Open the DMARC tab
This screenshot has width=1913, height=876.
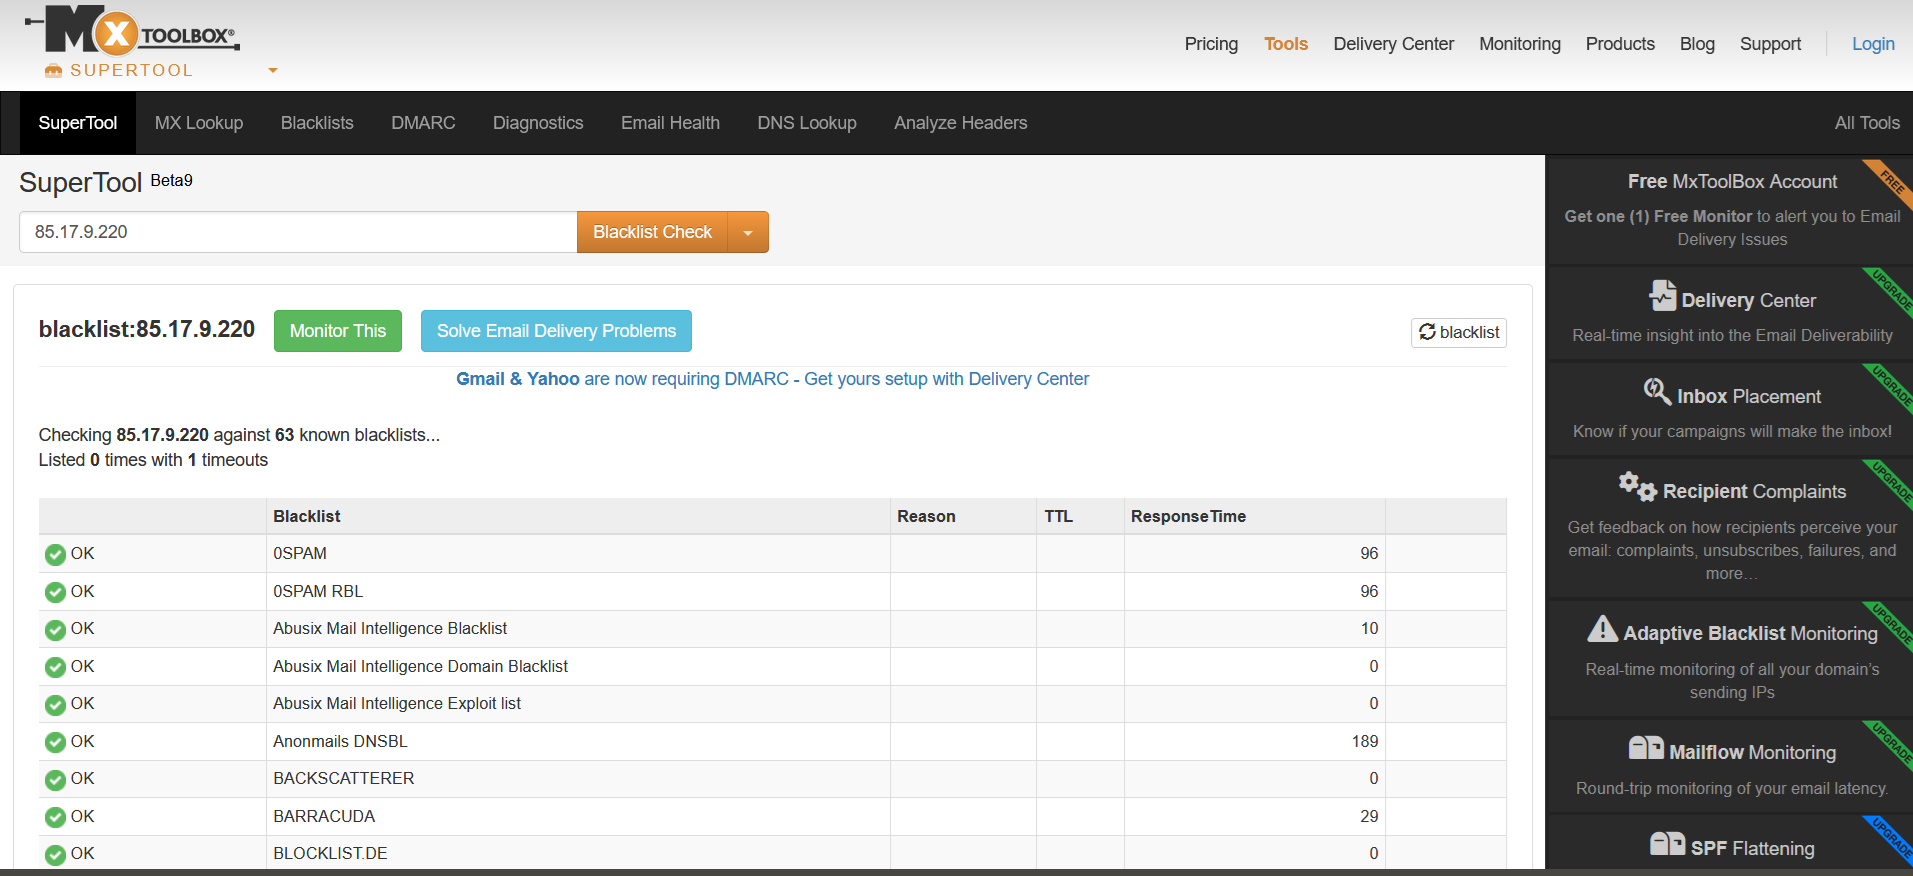(423, 123)
